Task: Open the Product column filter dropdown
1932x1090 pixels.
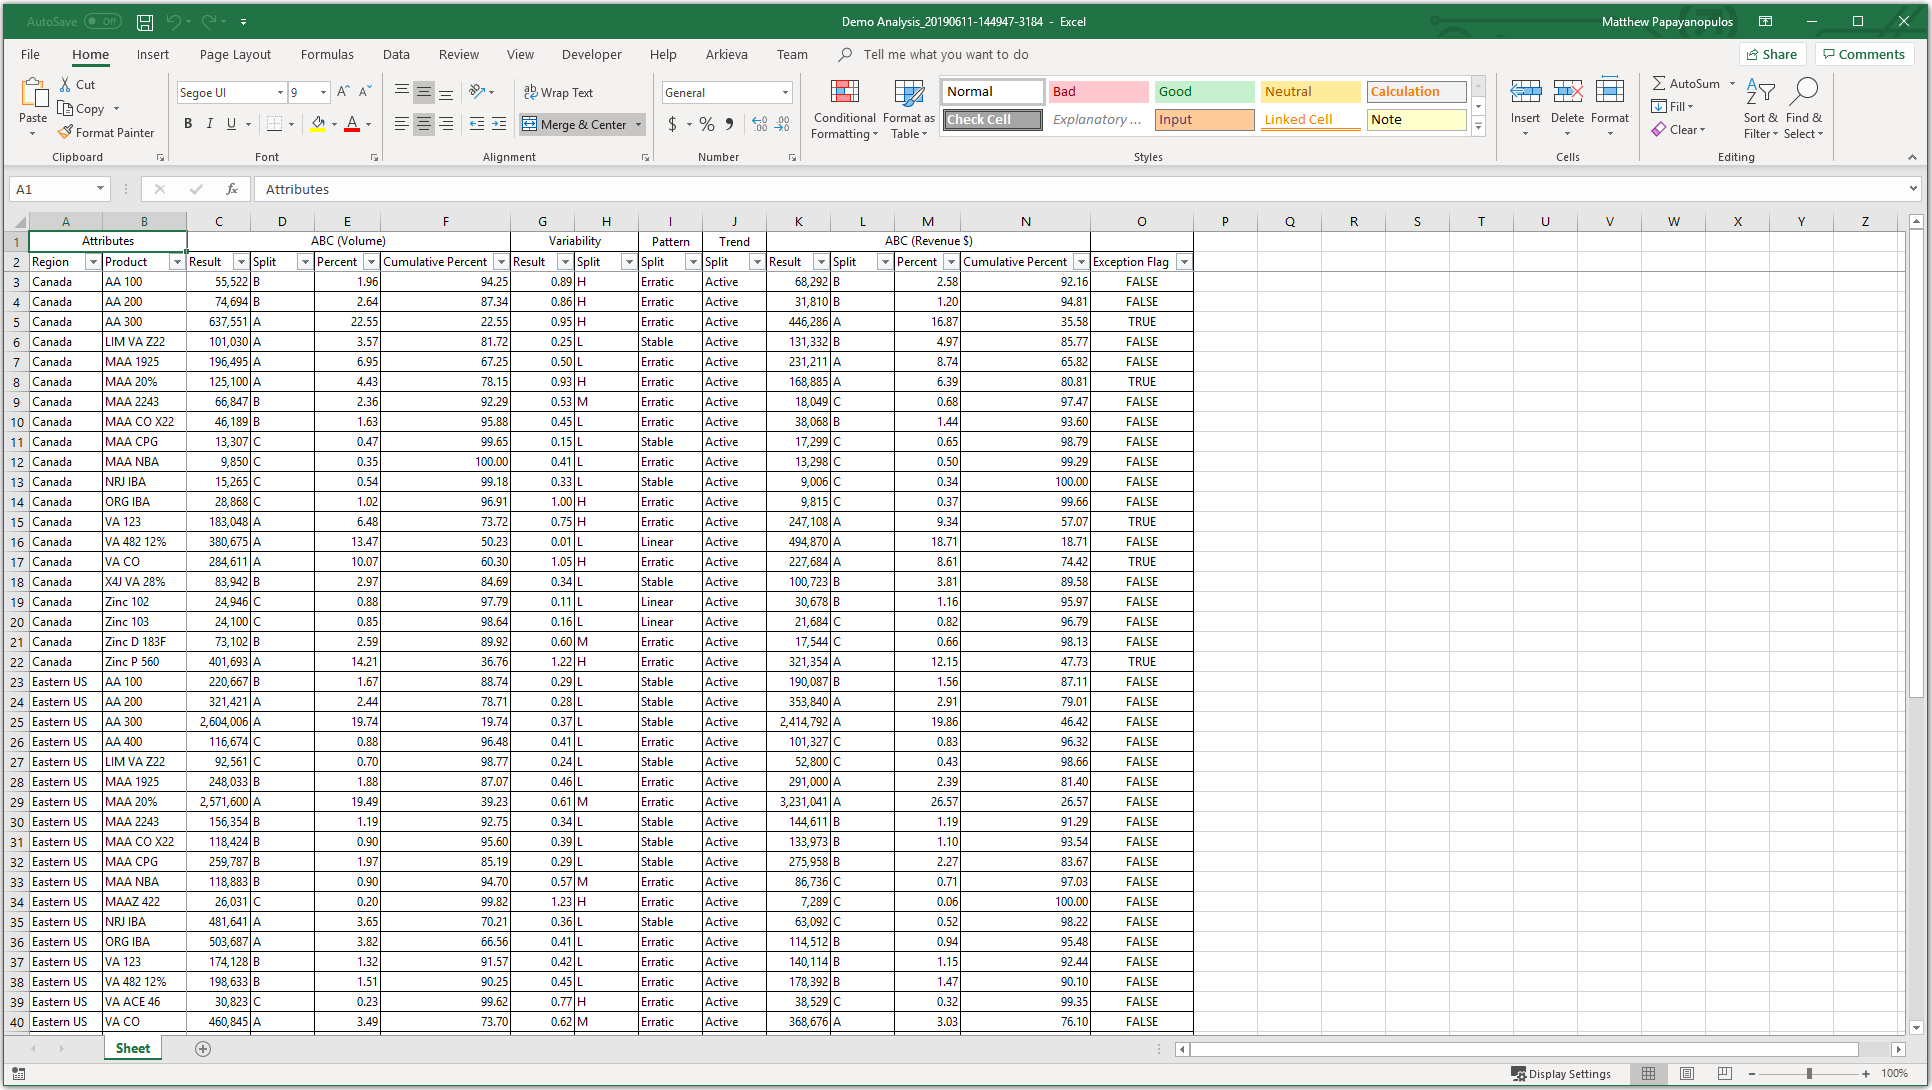Action: (x=177, y=262)
